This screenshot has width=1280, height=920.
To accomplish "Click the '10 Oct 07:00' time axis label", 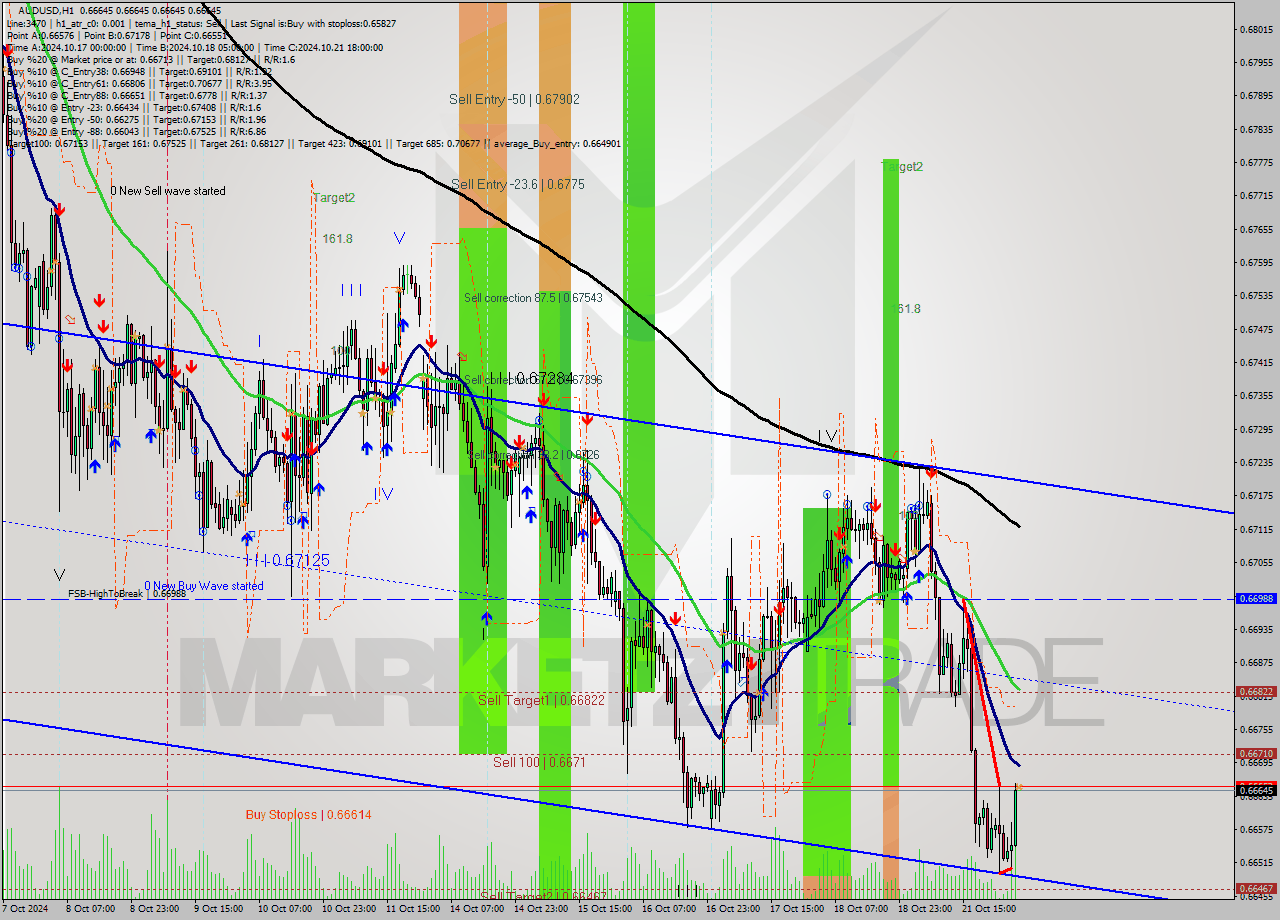I will click(x=284, y=910).
